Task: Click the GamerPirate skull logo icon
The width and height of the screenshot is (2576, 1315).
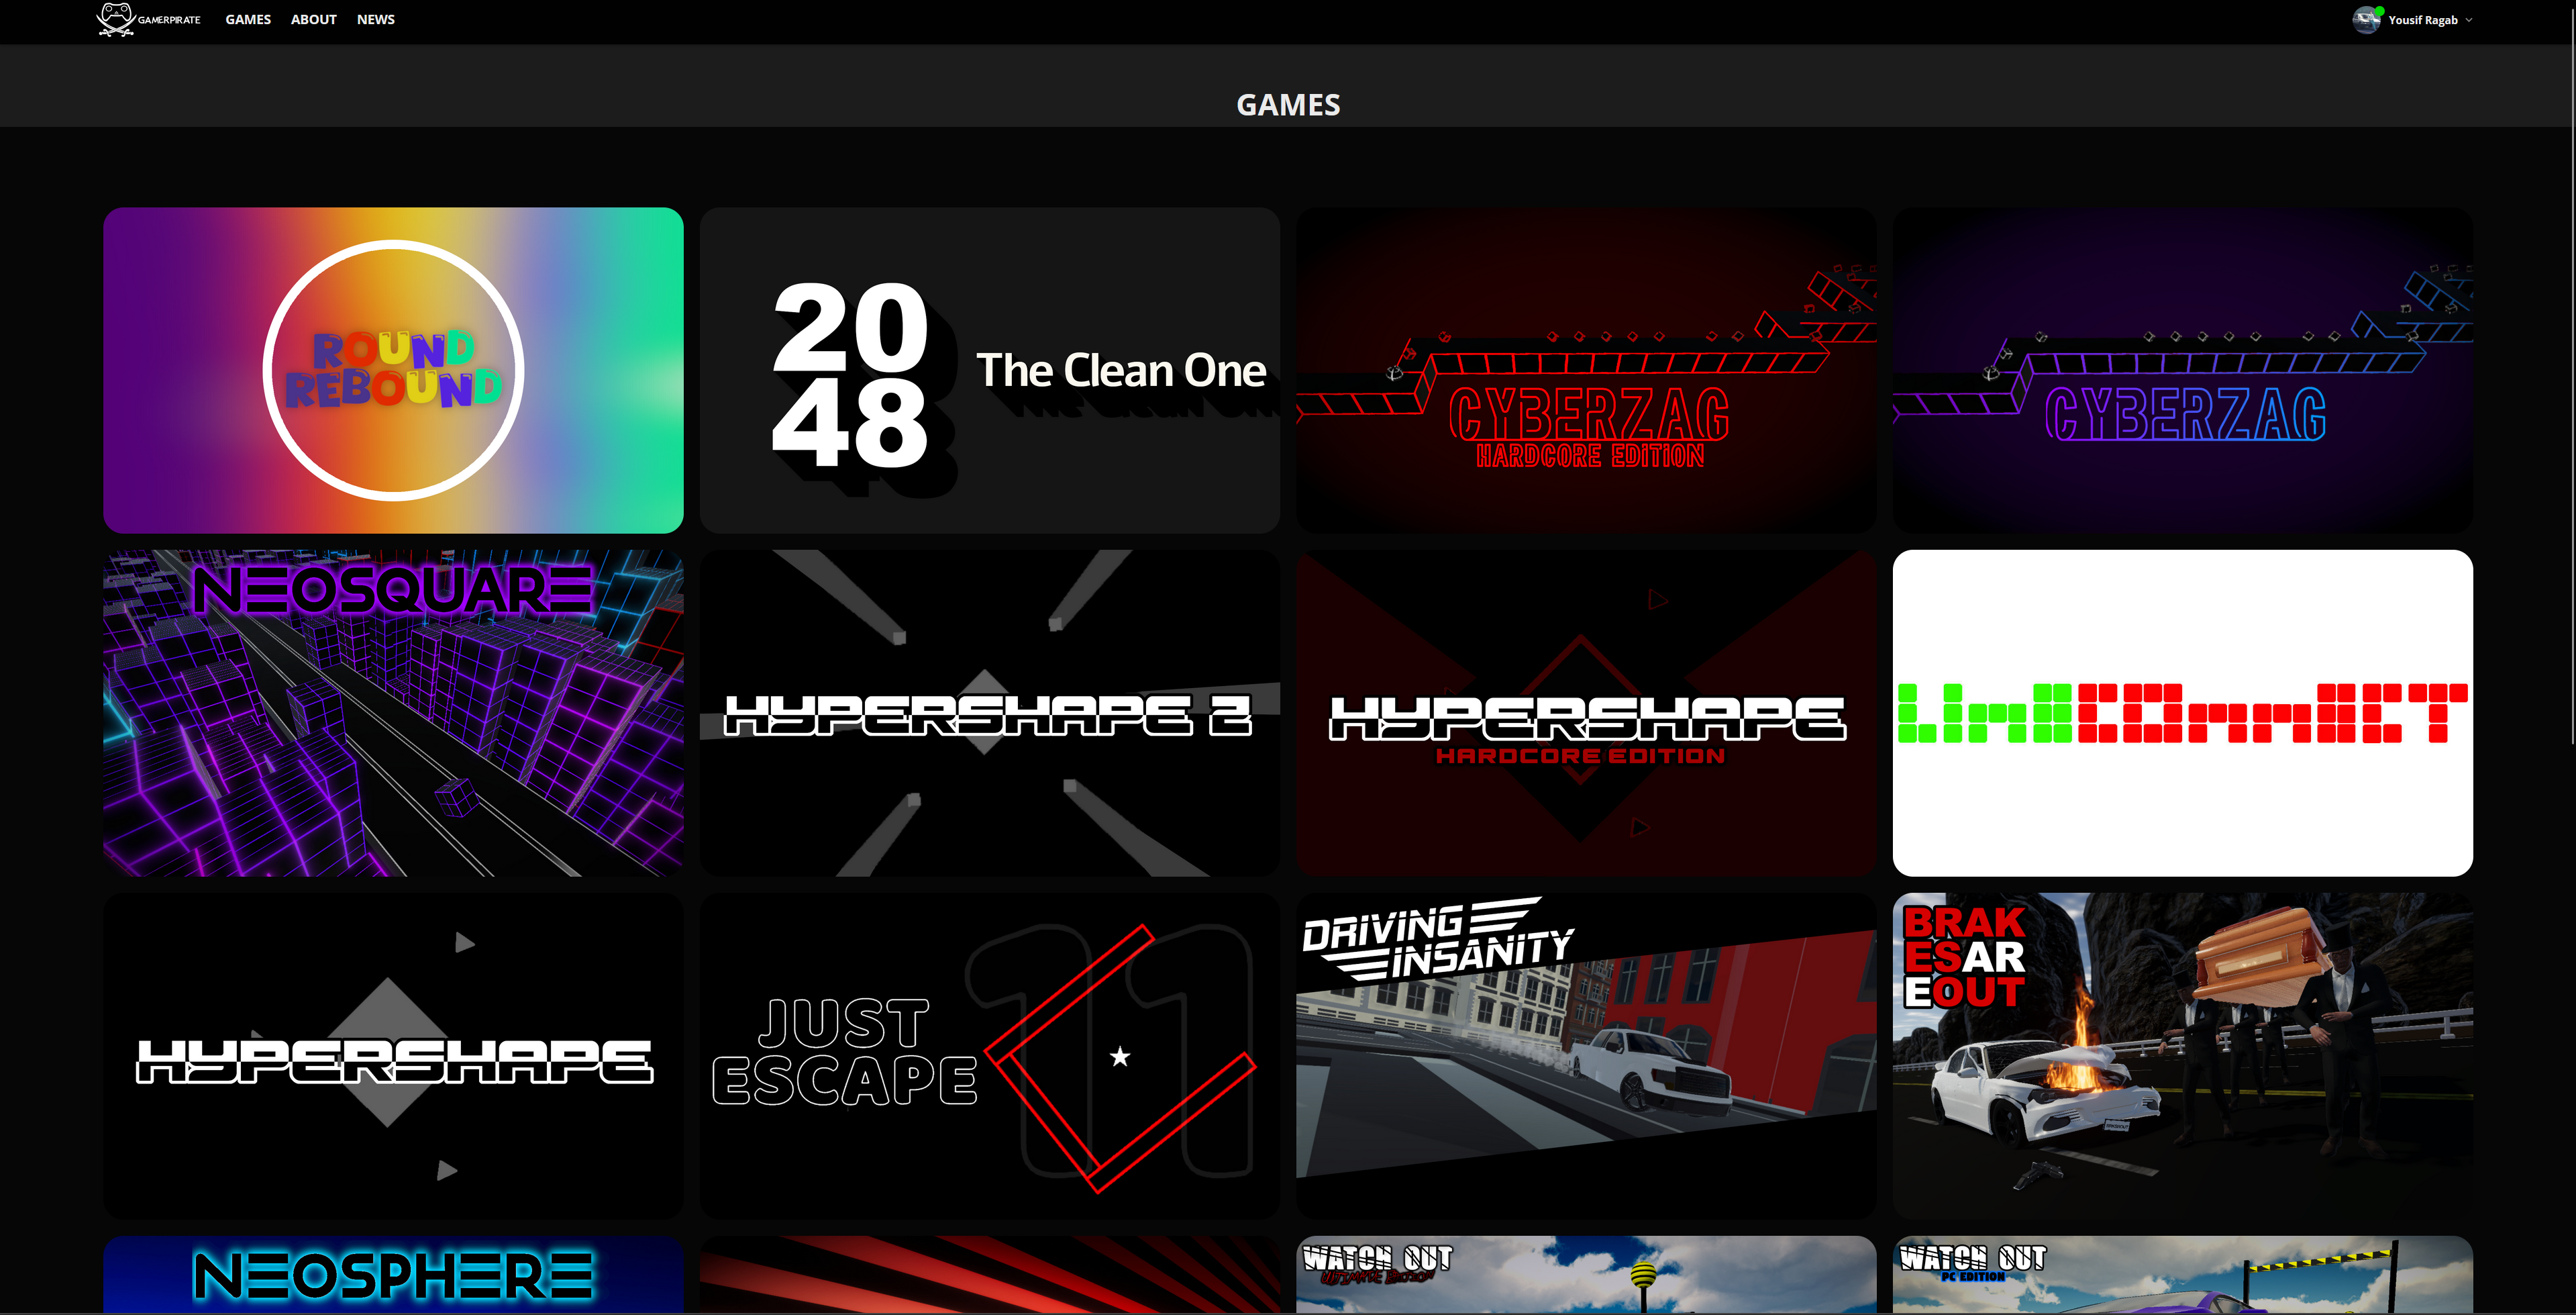Action: [x=116, y=19]
